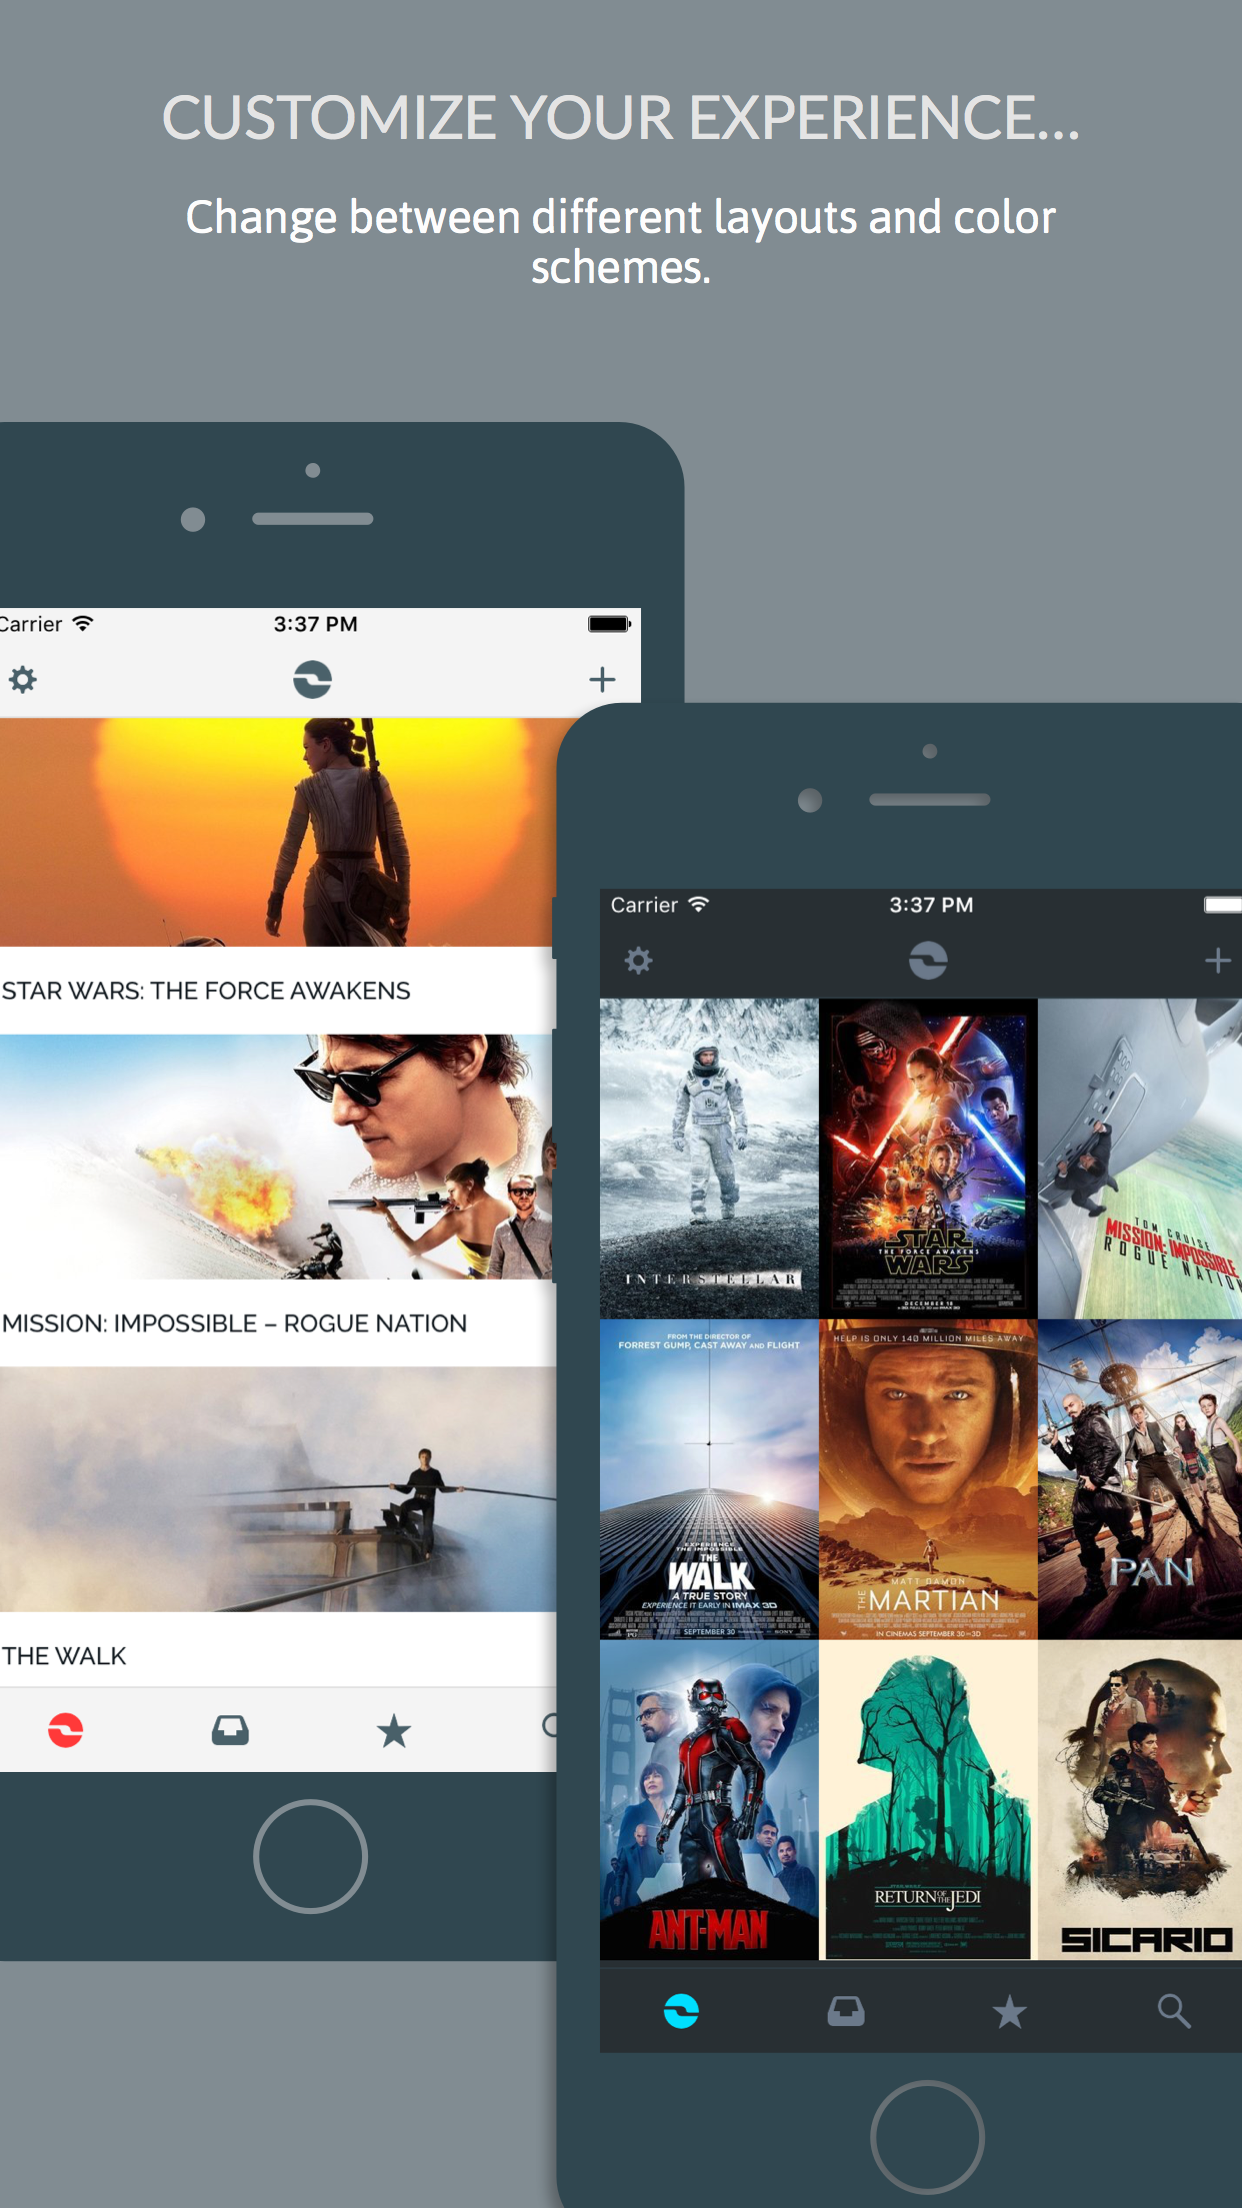Tap 'Carrier' label on dark phone
The width and height of the screenshot is (1242, 2208).
pyautogui.click(x=644, y=905)
